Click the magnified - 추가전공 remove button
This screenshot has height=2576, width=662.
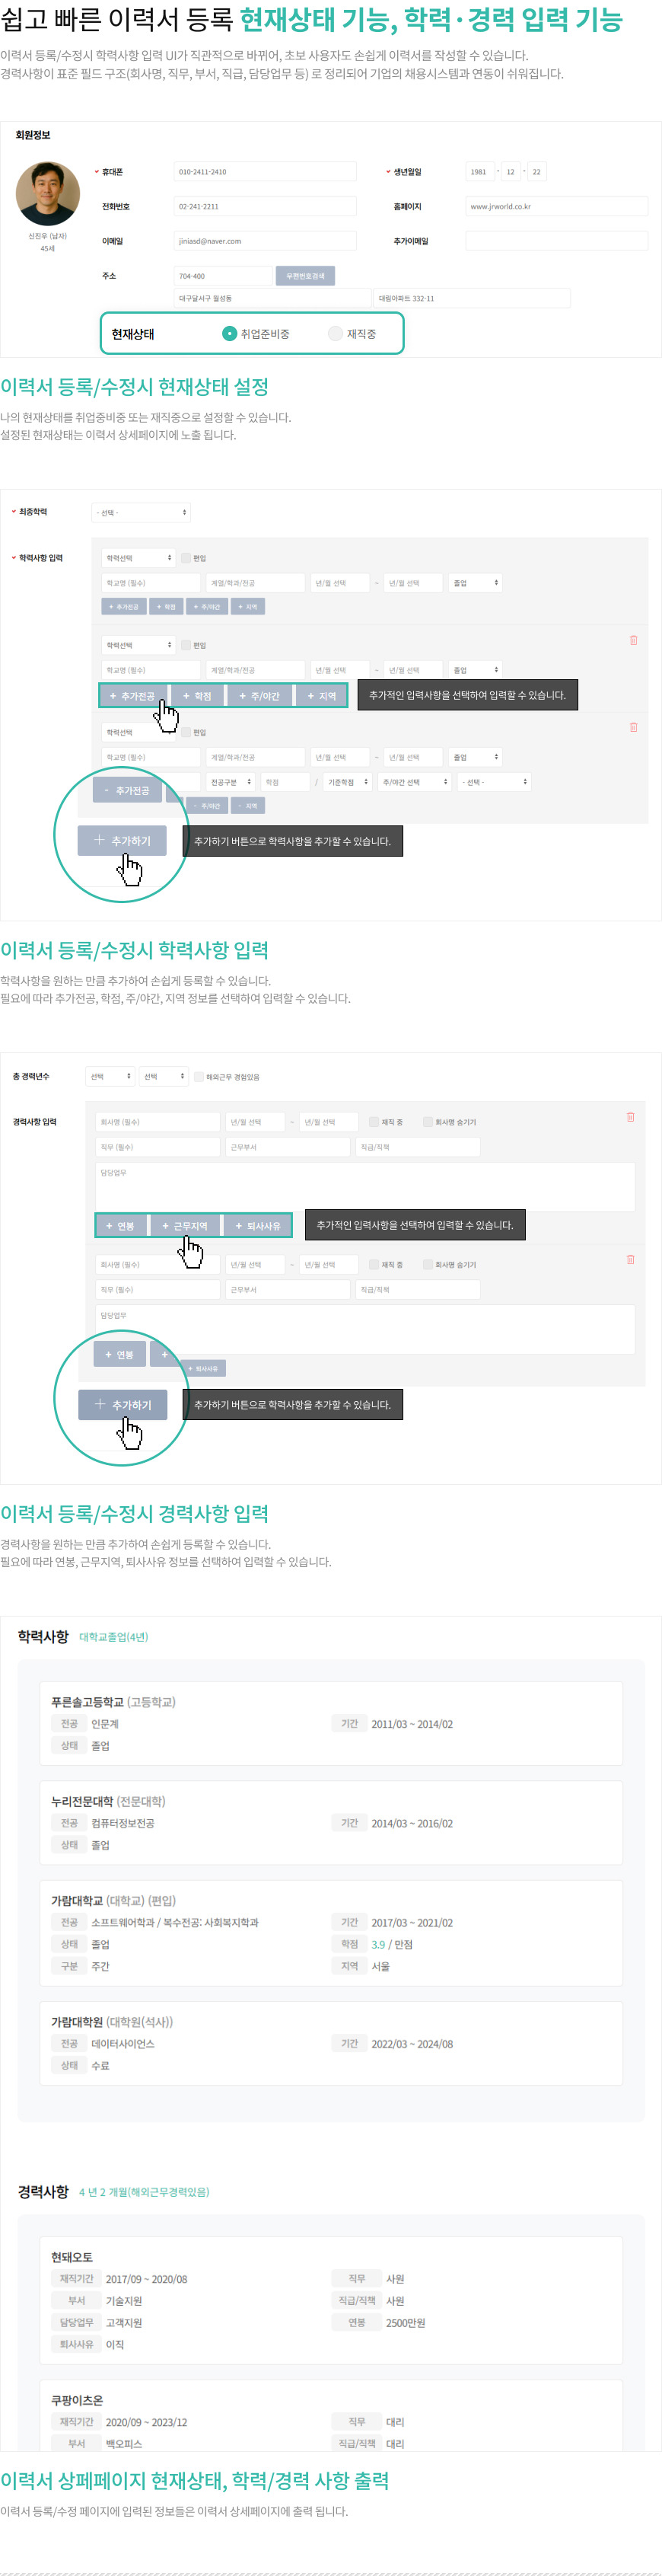[x=127, y=791]
